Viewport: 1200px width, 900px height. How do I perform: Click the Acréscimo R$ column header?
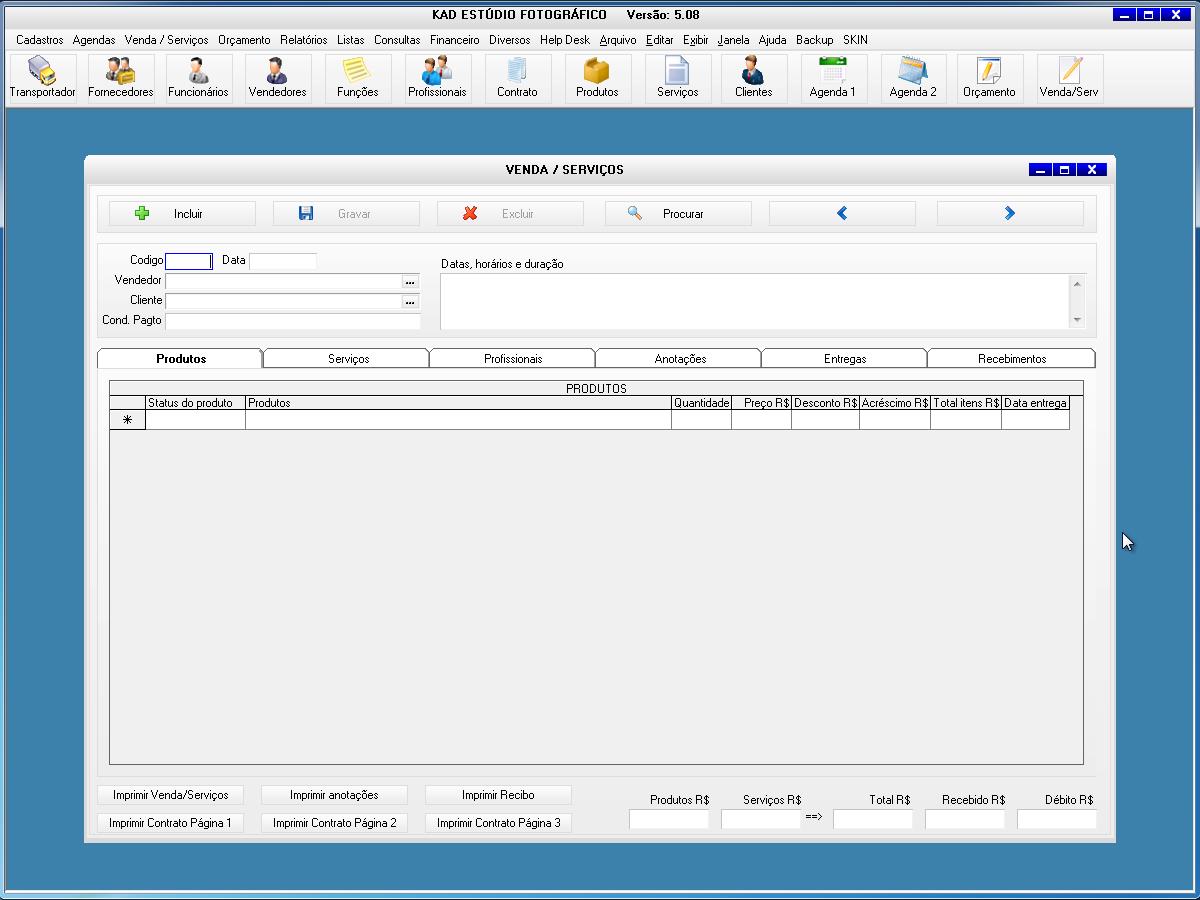pyautogui.click(x=895, y=403)
